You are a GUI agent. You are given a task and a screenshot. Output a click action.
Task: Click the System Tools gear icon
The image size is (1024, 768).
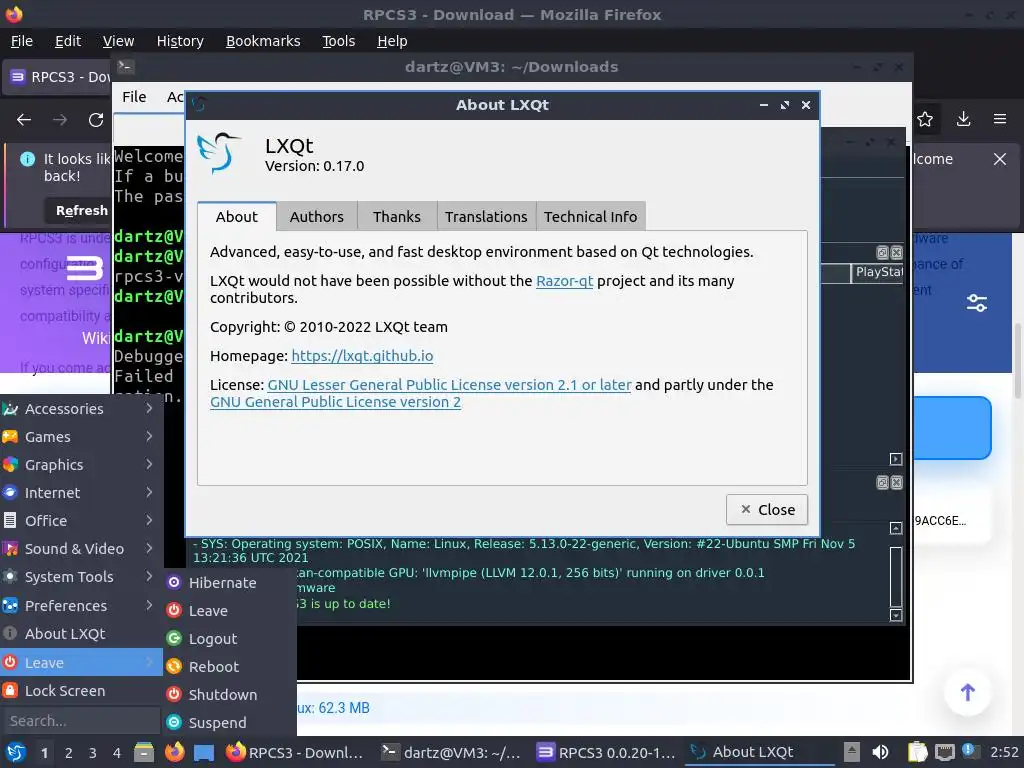[x=10, y=577]
